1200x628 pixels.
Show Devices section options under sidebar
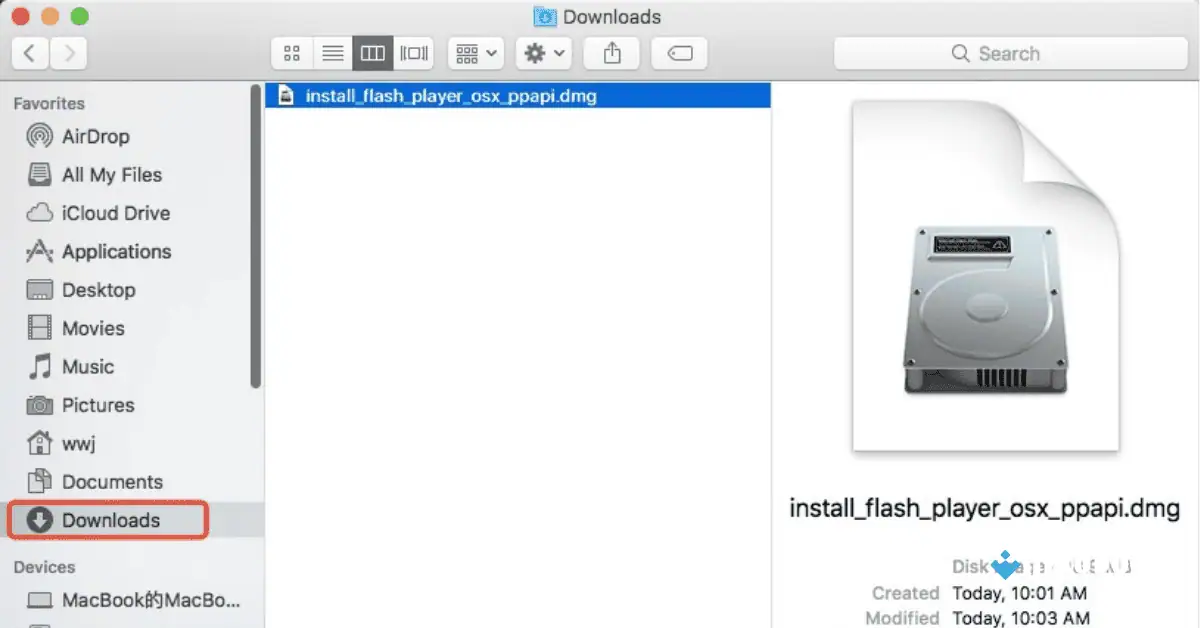[44, 567]
